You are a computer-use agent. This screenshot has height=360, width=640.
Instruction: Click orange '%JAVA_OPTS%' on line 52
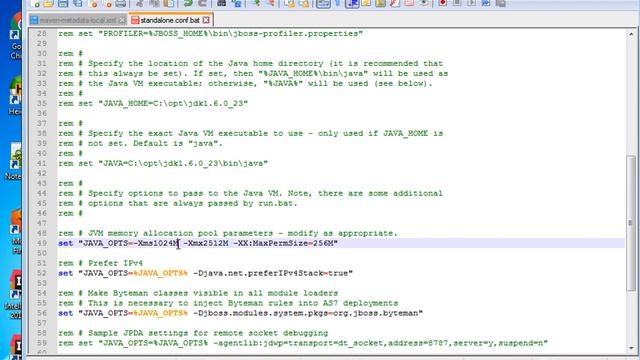pyautogui.click(x=160, y=273)
